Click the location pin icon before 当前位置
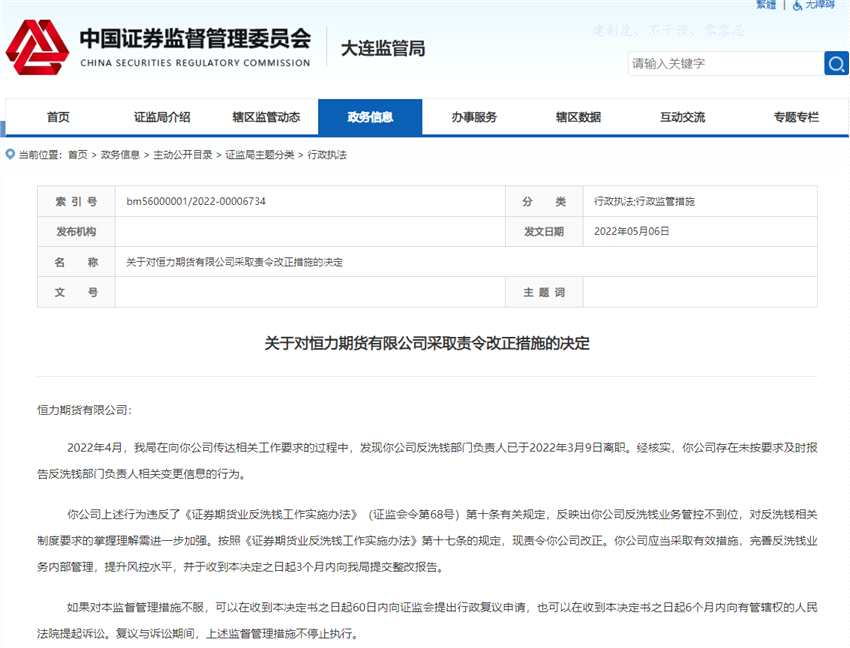Image resolution: width=850 pixels, height=648 pixels. (8, 153)
